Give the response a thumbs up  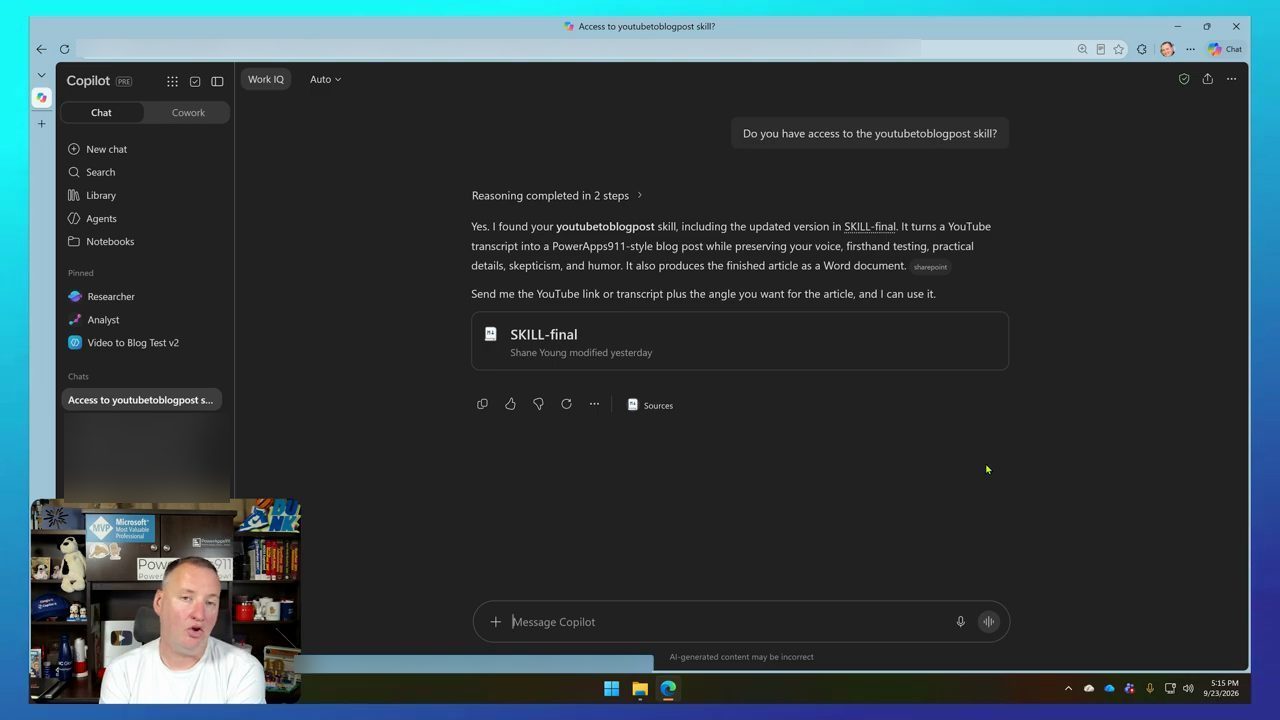(510, 404)
